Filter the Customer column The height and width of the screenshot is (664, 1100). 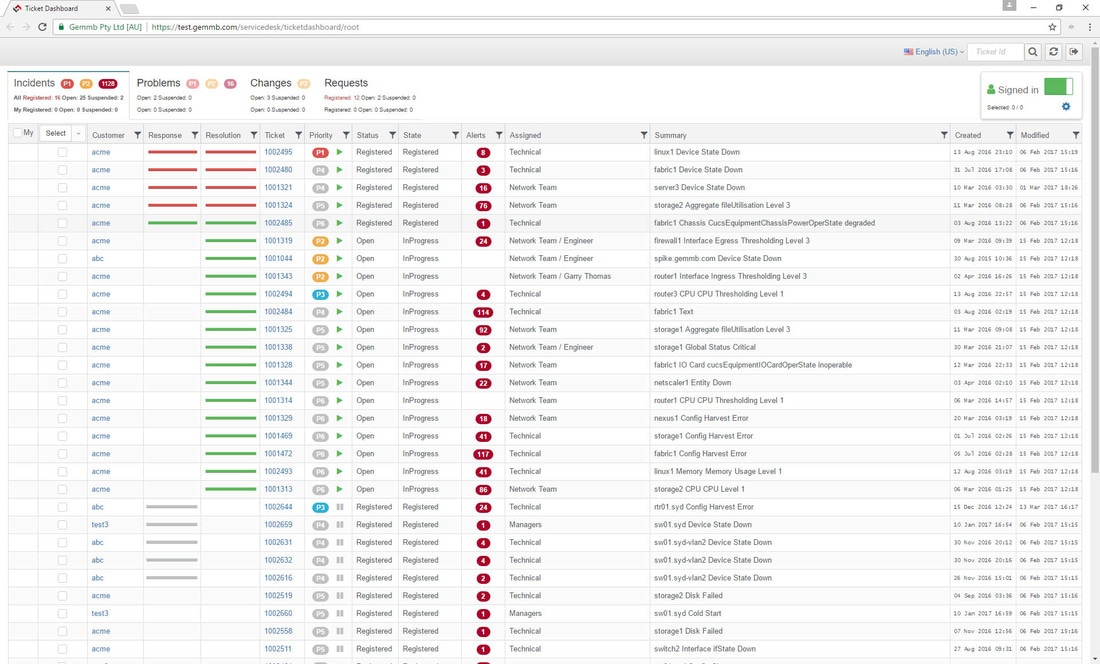point(138,135)
